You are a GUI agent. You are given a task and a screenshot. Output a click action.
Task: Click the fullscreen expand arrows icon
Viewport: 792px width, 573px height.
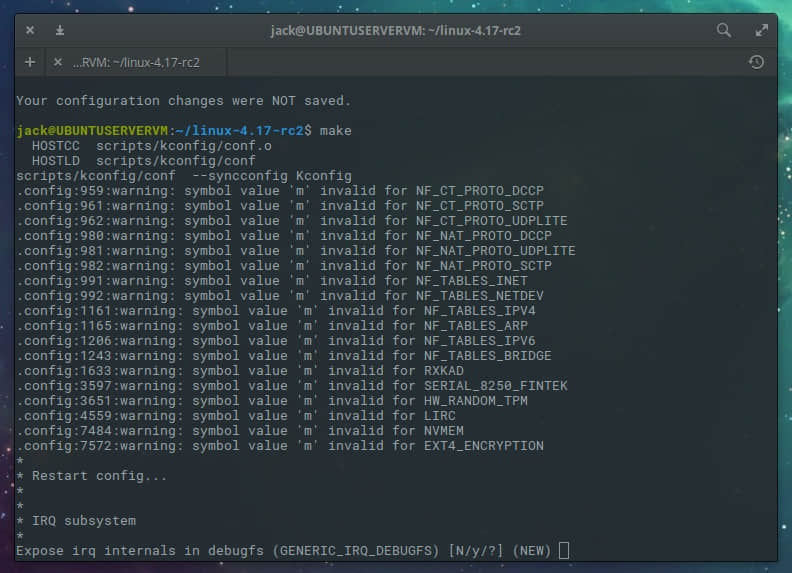[x=761, y=30]
